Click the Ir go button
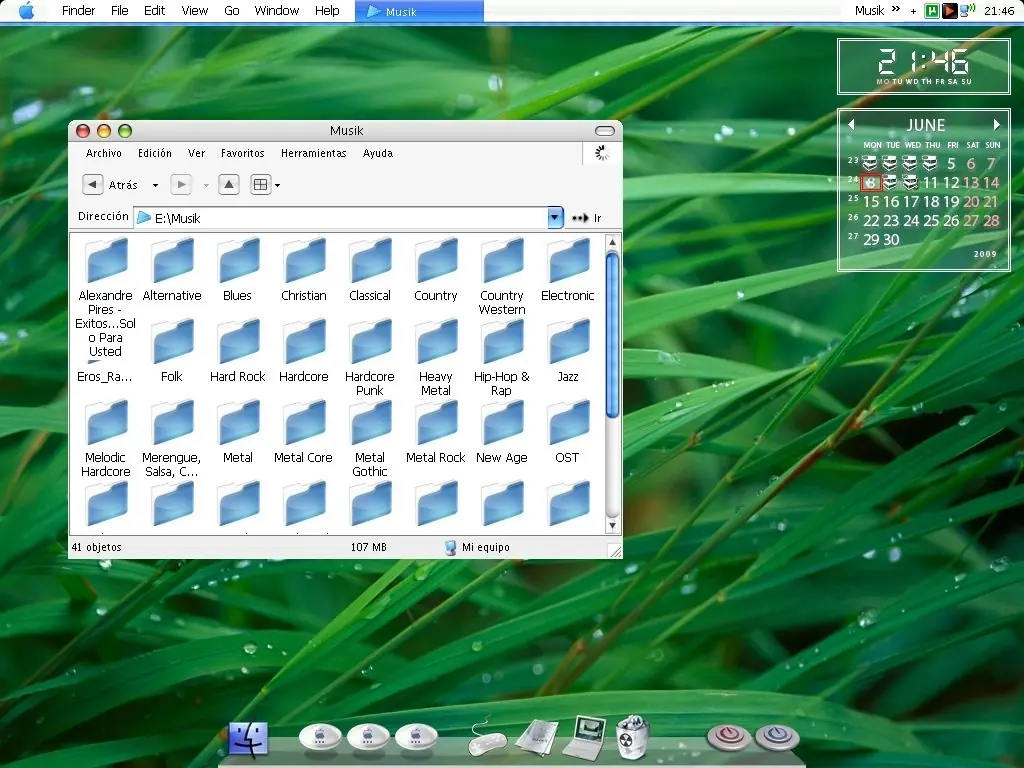 pos(586,218)
